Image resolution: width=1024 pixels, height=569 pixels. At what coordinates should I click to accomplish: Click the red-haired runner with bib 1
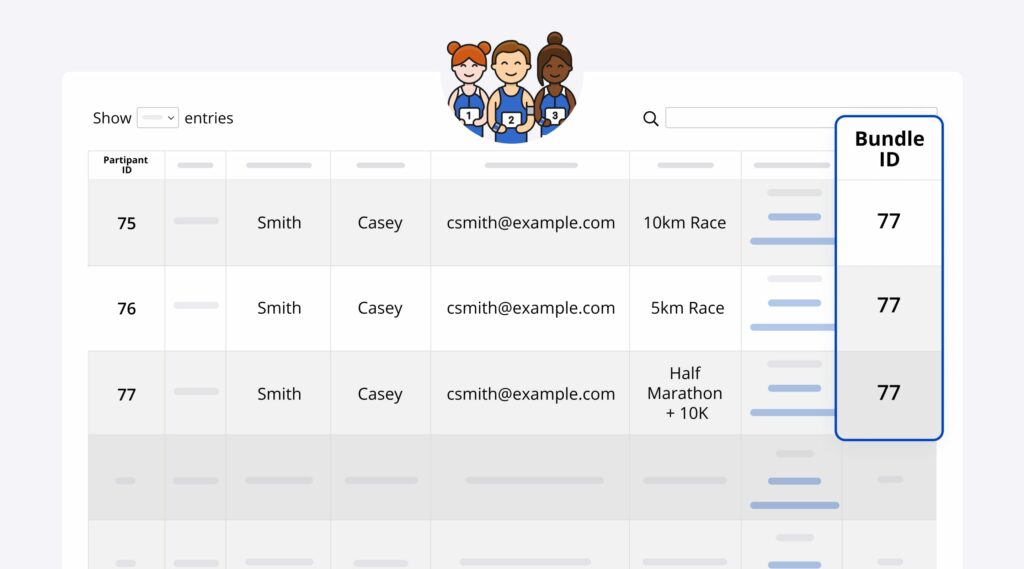coord(469,90)
